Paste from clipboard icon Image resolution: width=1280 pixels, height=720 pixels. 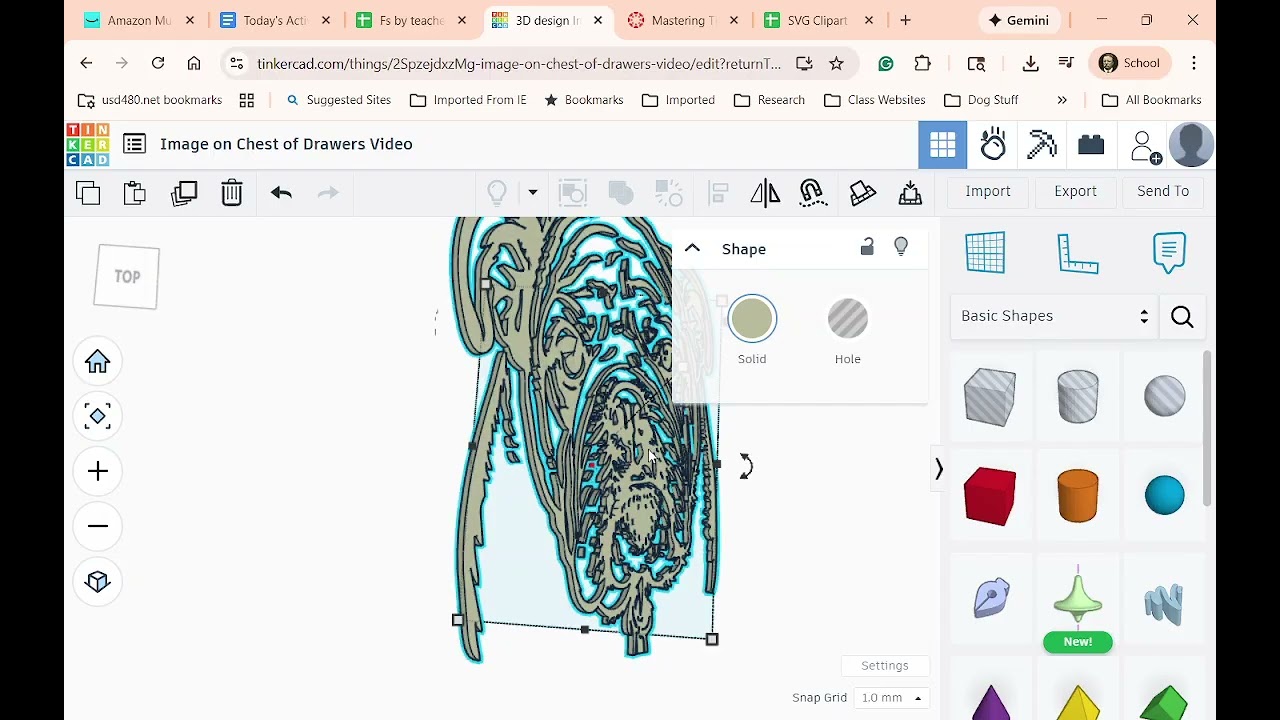pyautogui.click(x=135, y=193)
